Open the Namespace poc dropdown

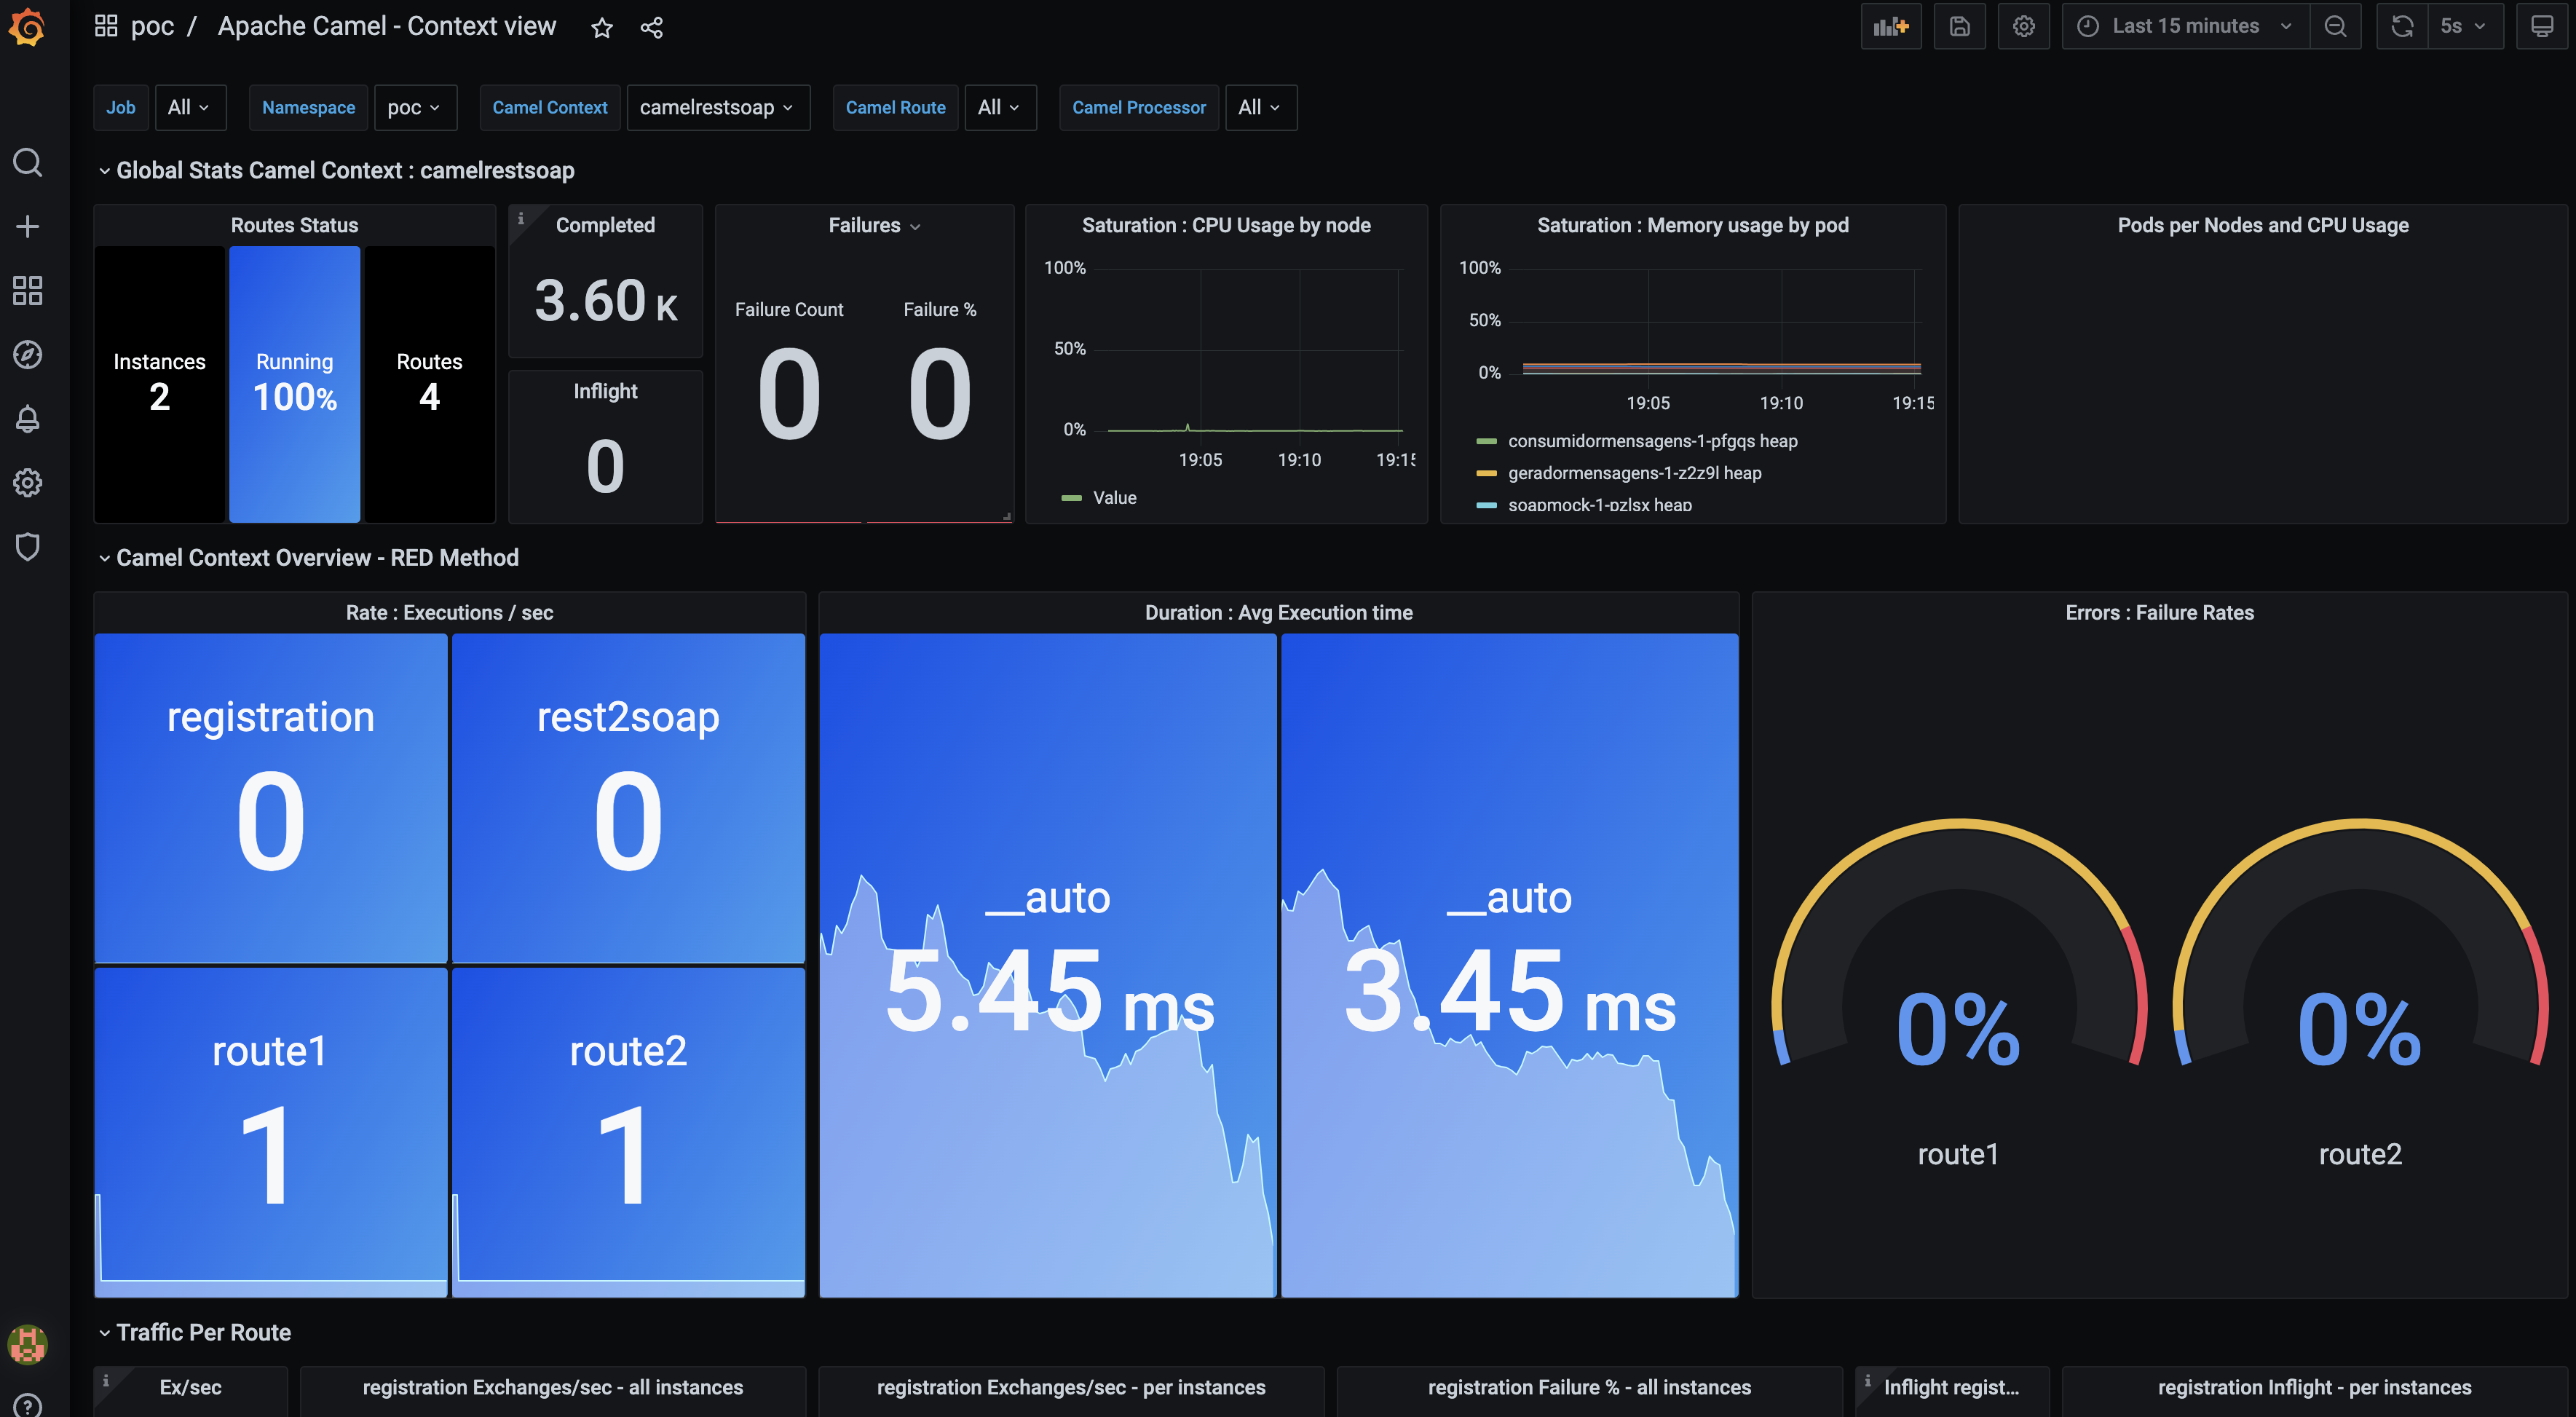[414, 107]
